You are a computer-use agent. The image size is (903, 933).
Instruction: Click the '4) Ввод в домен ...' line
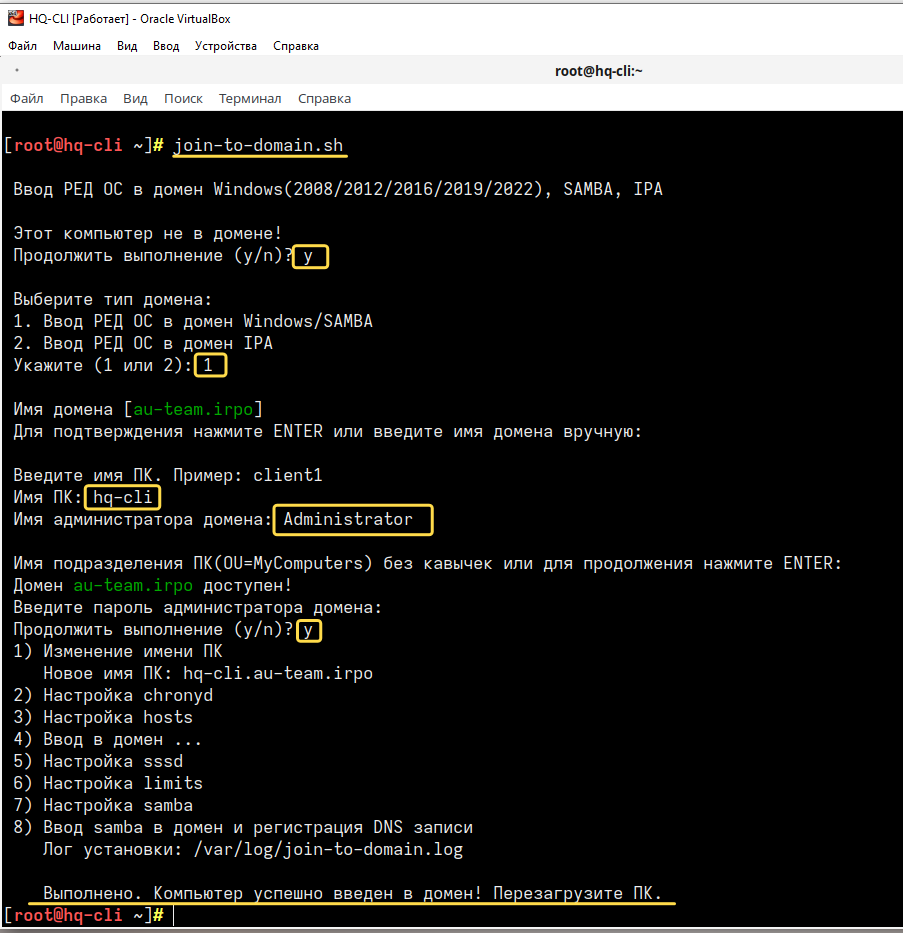108,740
